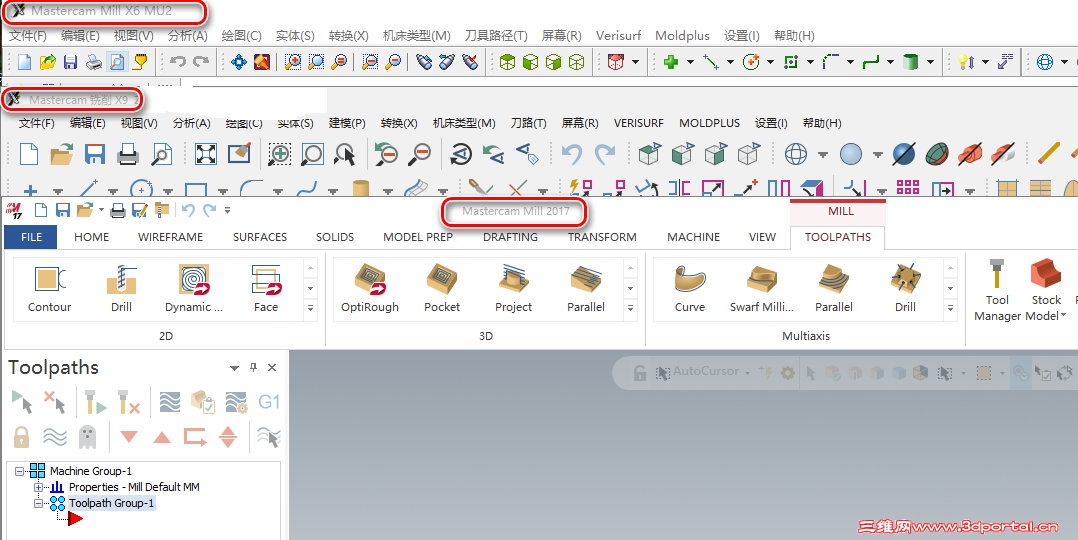The image size is (1078, 540).
Task: Expand the 2D toolpaths gallery
Action: click(x=311, y=308)
